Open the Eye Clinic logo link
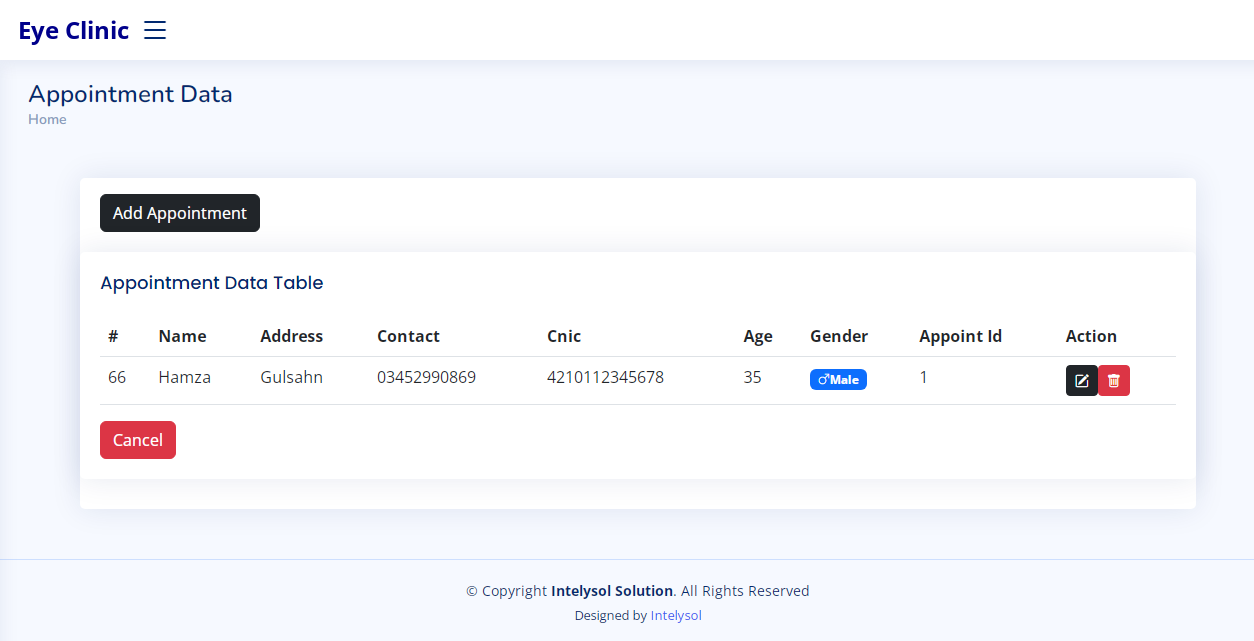Image resolution: width=1254 pixels, height=641 pixels. [x=74, y=30]
